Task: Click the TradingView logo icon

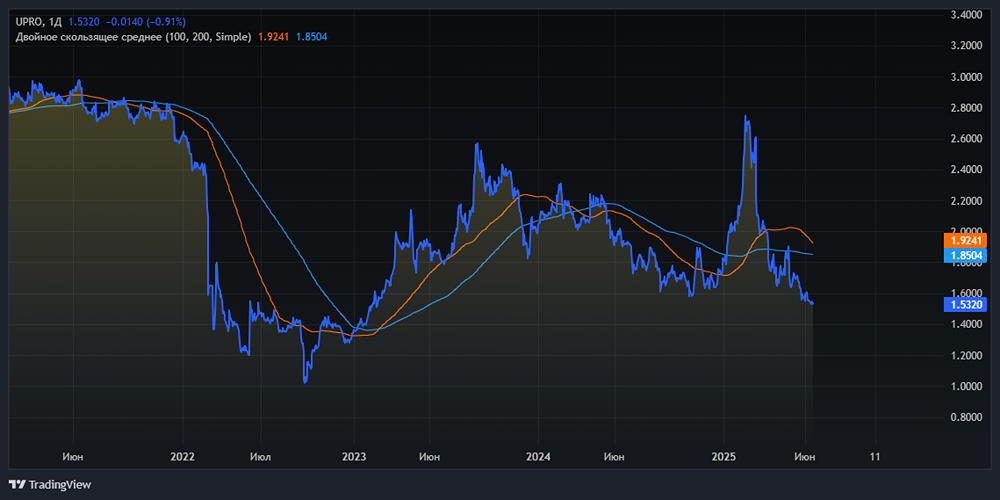Action: 17,484
